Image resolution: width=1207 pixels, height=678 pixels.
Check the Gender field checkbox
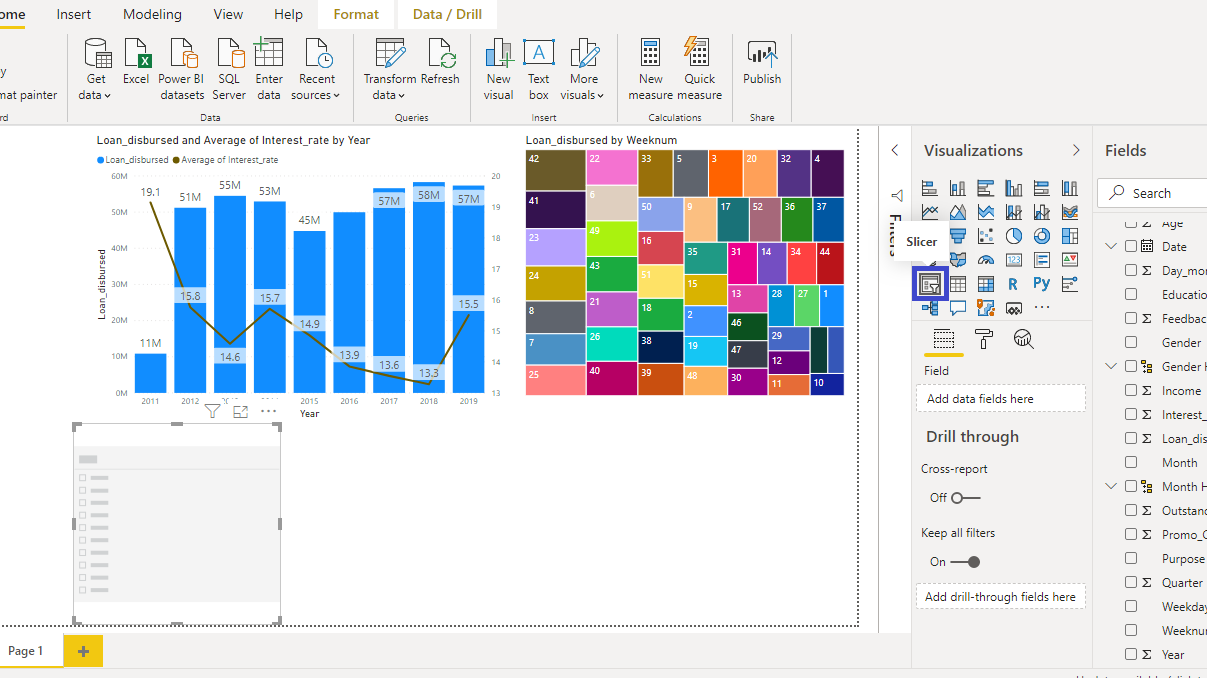tap(1131, 342)
